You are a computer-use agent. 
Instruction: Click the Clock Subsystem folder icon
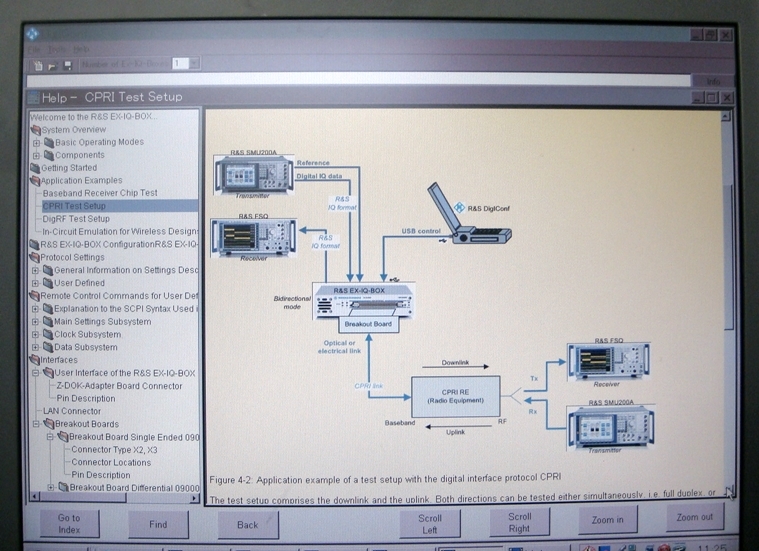(47, 334)
